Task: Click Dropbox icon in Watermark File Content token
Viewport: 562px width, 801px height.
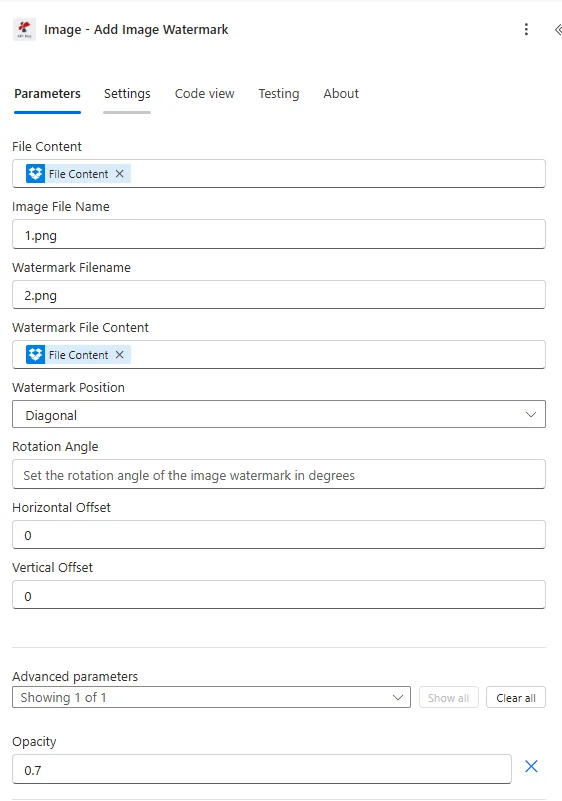Action: (35, 355)
